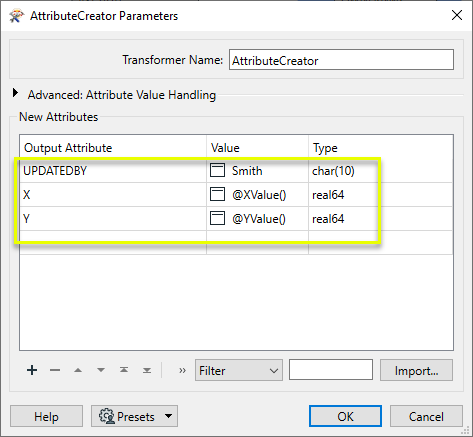Select char(10) type cell
473x437 pixels.
(380, 171)
